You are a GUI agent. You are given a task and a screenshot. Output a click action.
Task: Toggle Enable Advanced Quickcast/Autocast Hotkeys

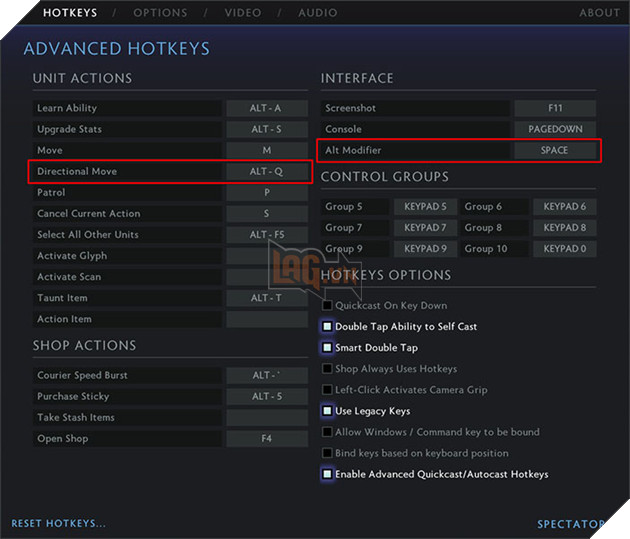[x=327, y=474]
